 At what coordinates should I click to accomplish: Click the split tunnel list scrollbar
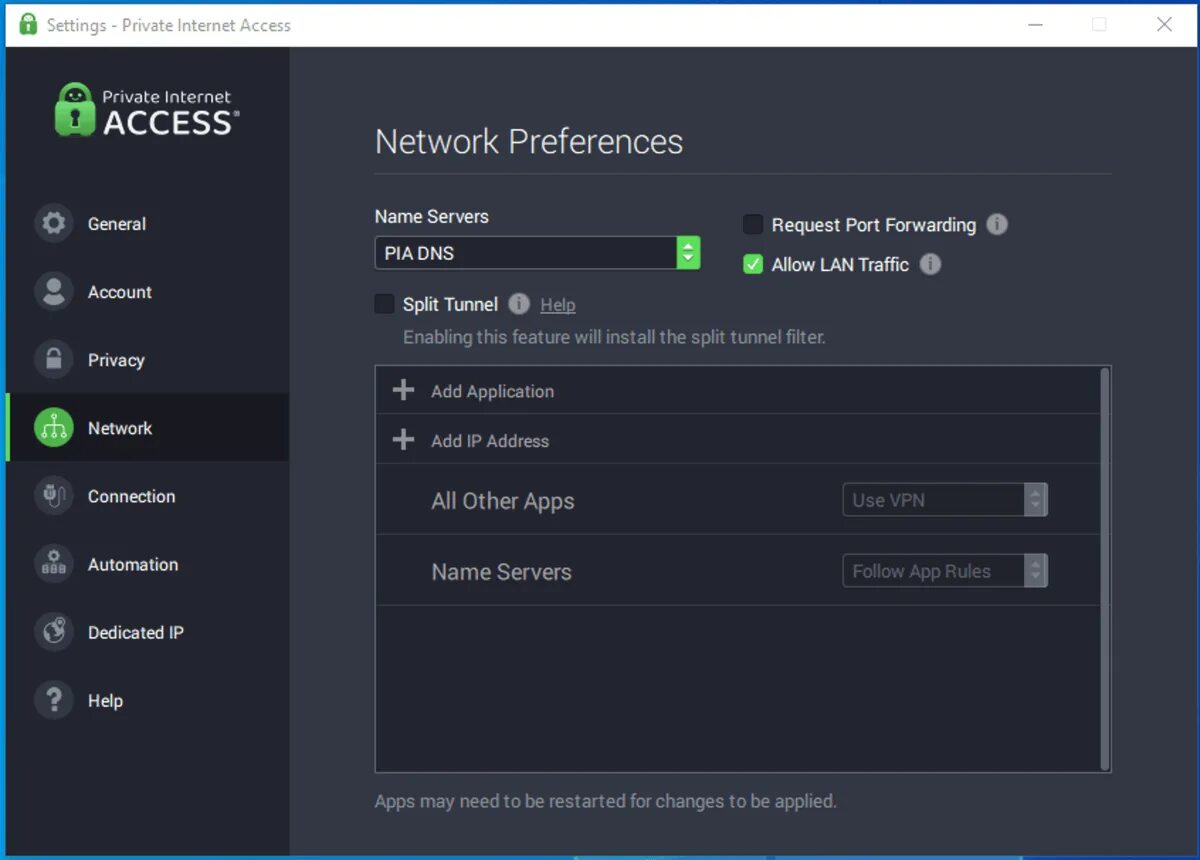1105,569
